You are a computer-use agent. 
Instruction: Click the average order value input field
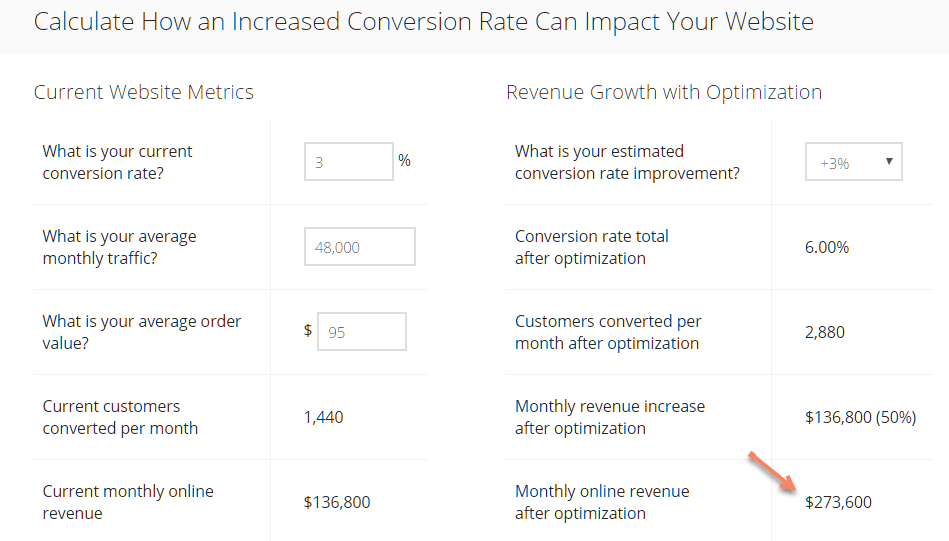pos(362,332)
